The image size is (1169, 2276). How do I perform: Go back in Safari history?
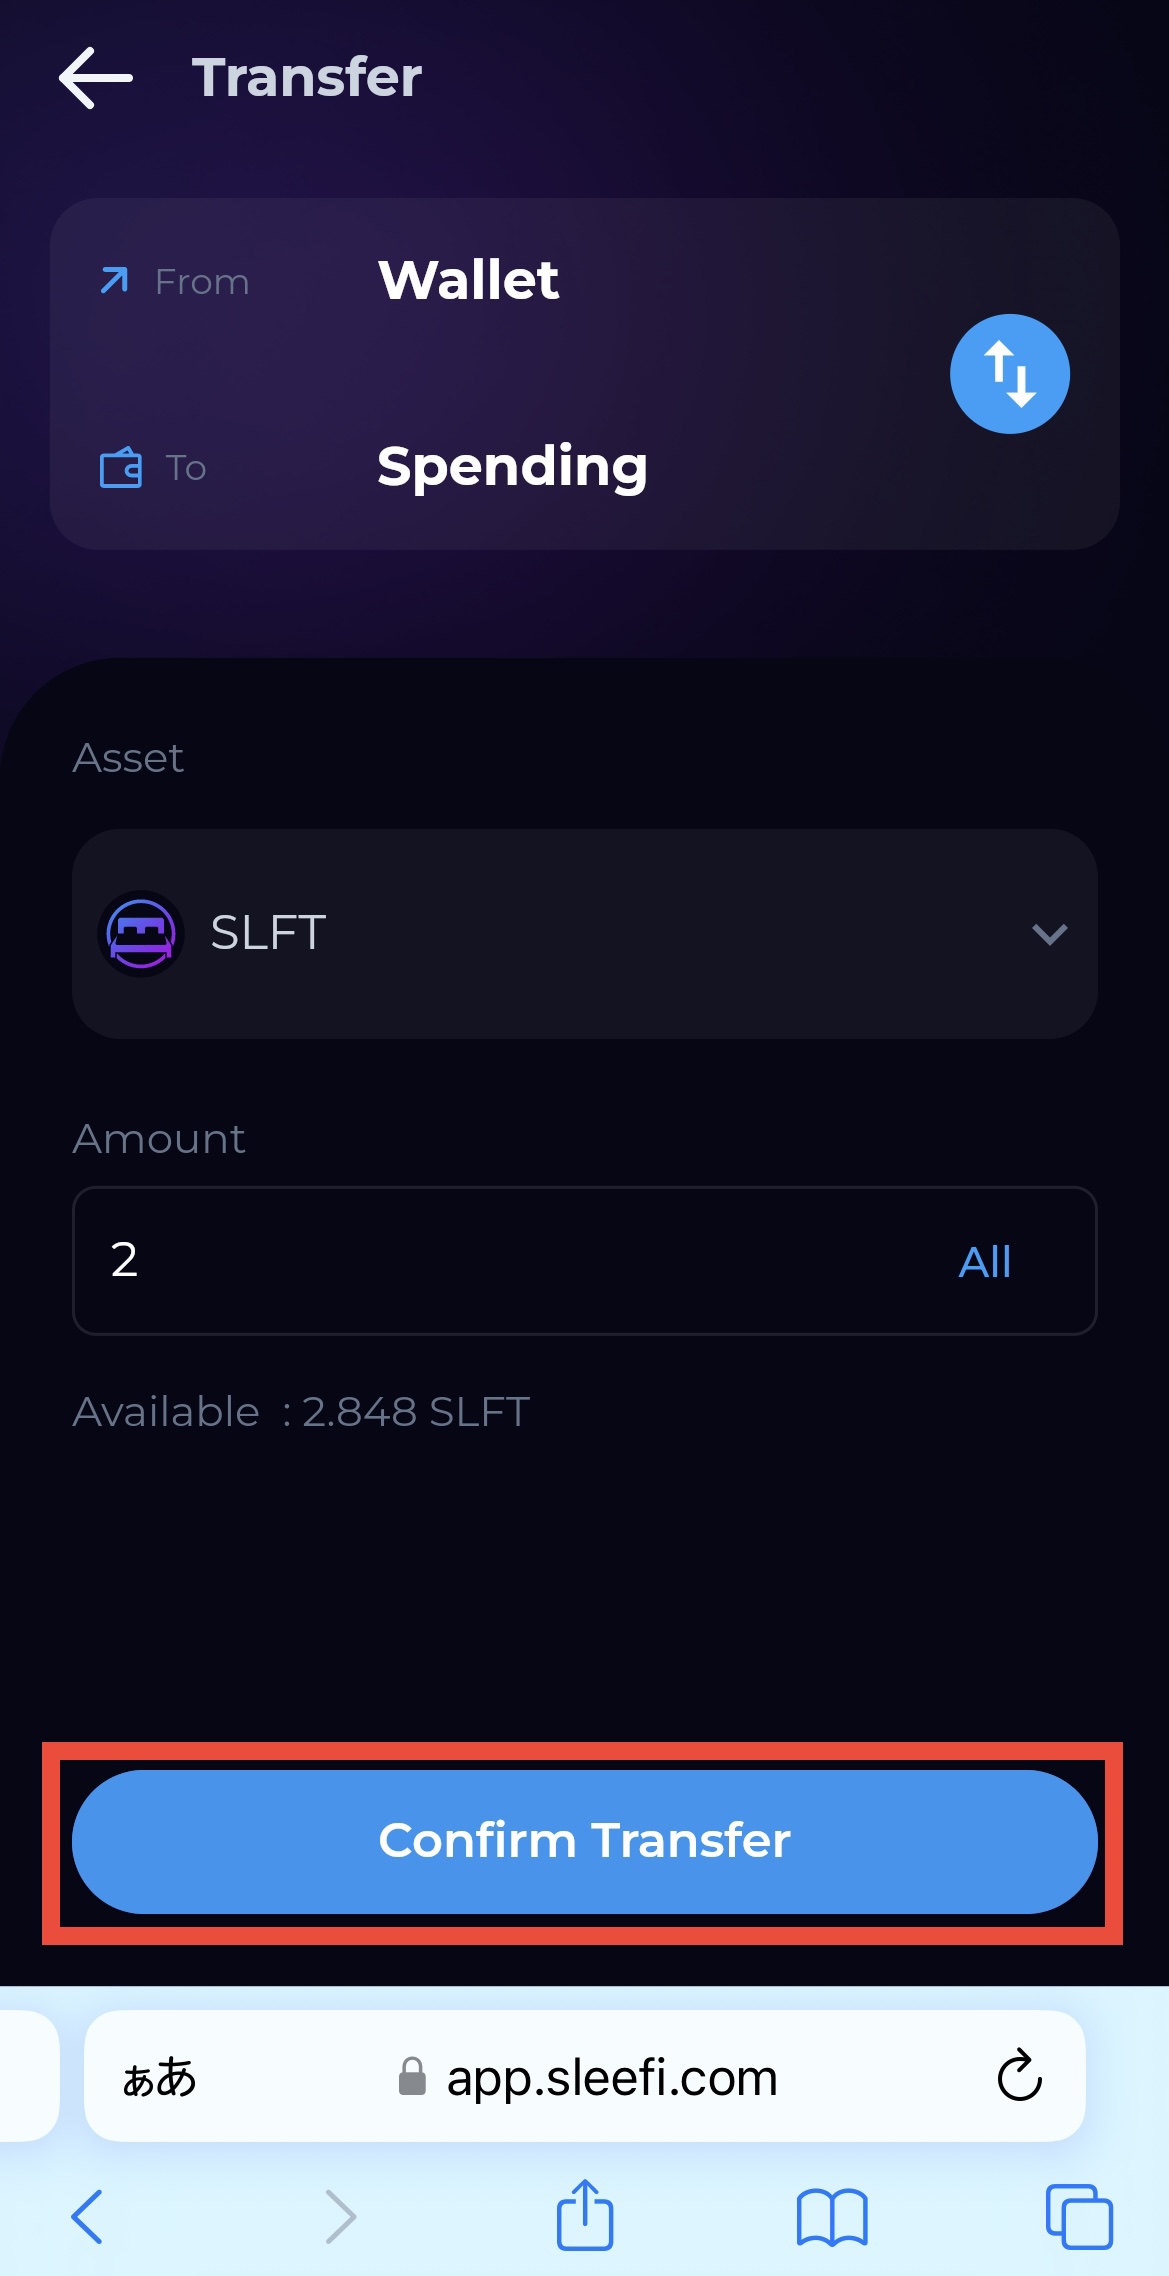coord(87,2216)
